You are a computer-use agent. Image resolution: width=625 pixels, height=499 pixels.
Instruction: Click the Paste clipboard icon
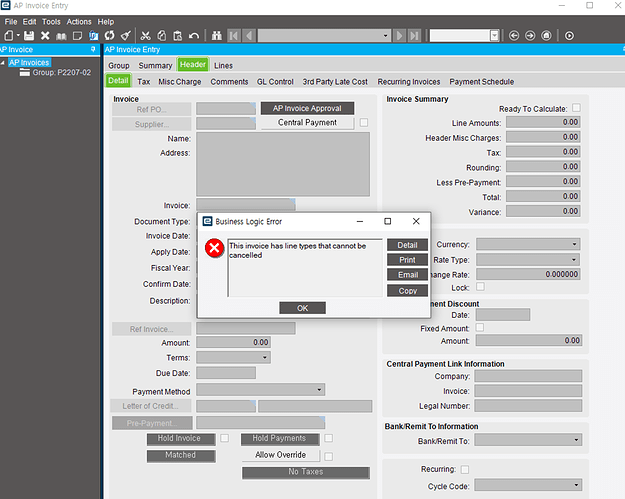point(178,35)
